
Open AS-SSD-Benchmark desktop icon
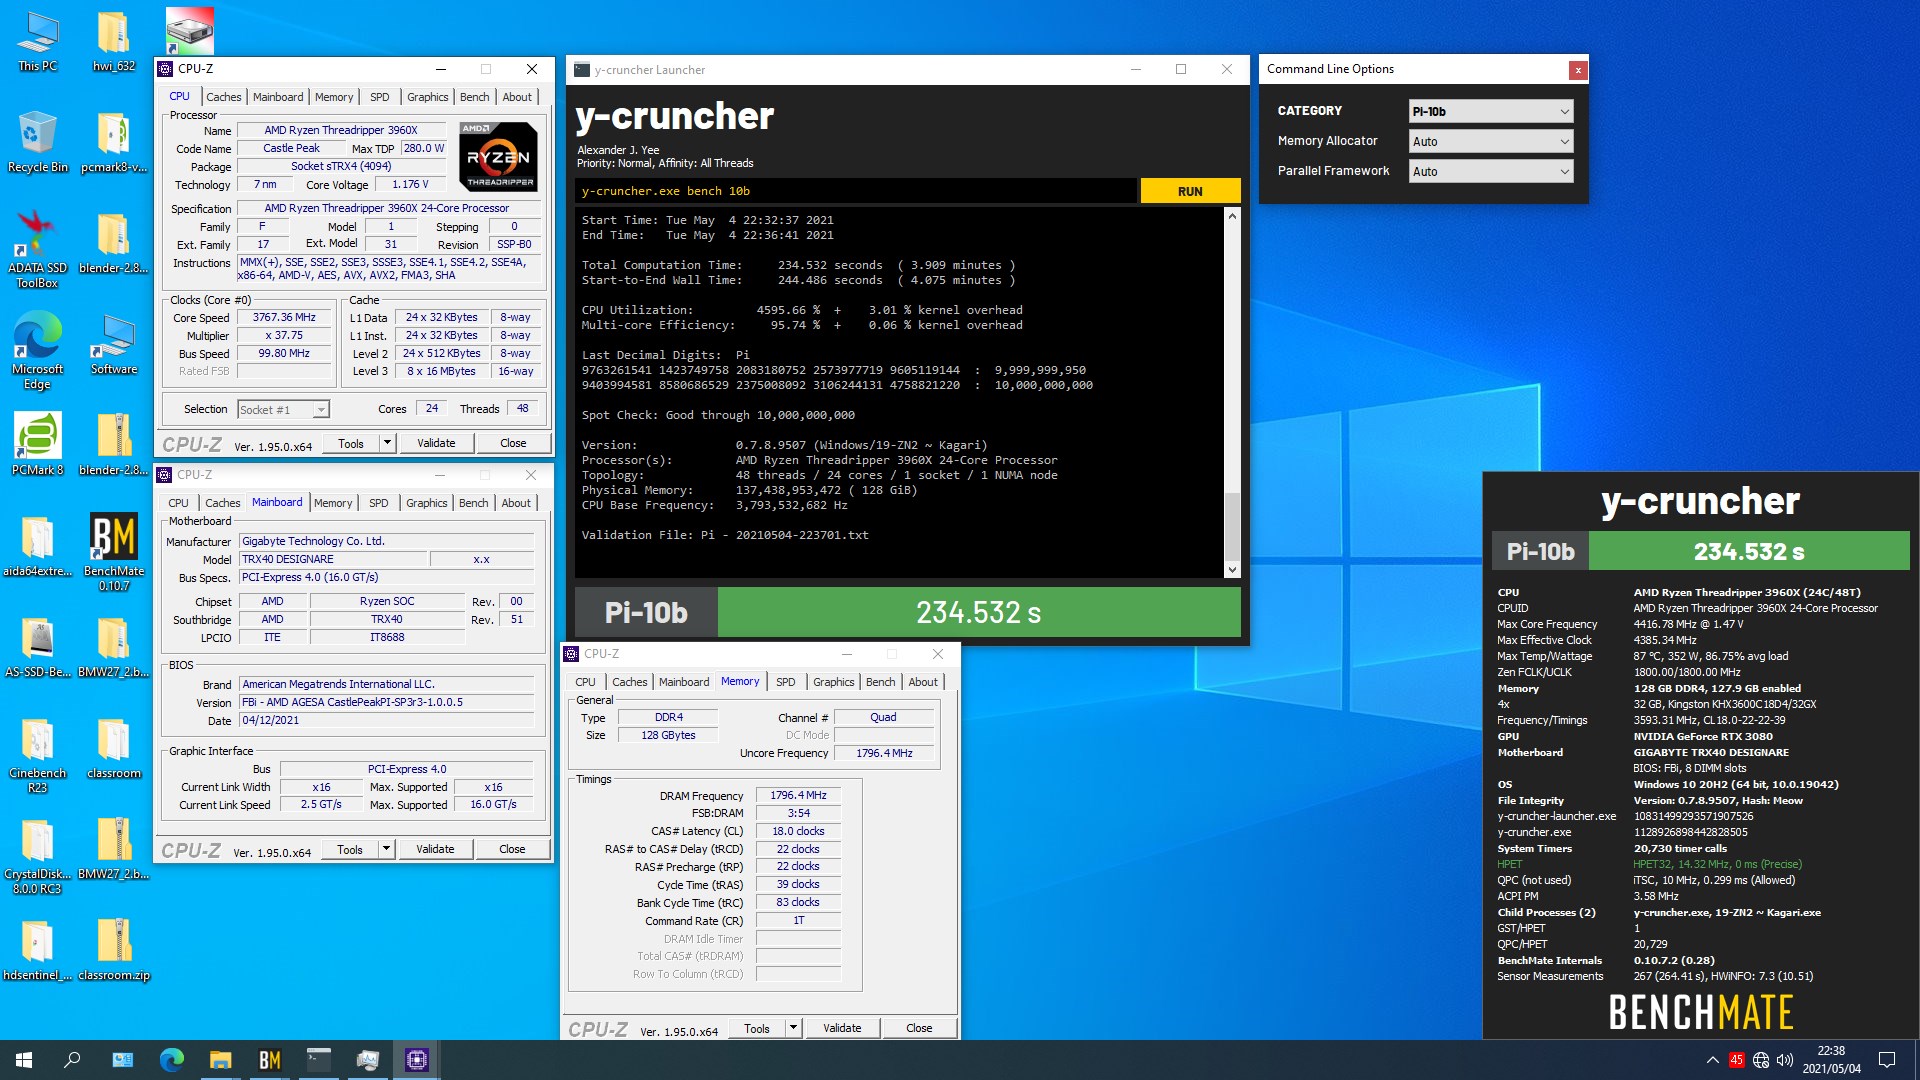pos(37,648)
